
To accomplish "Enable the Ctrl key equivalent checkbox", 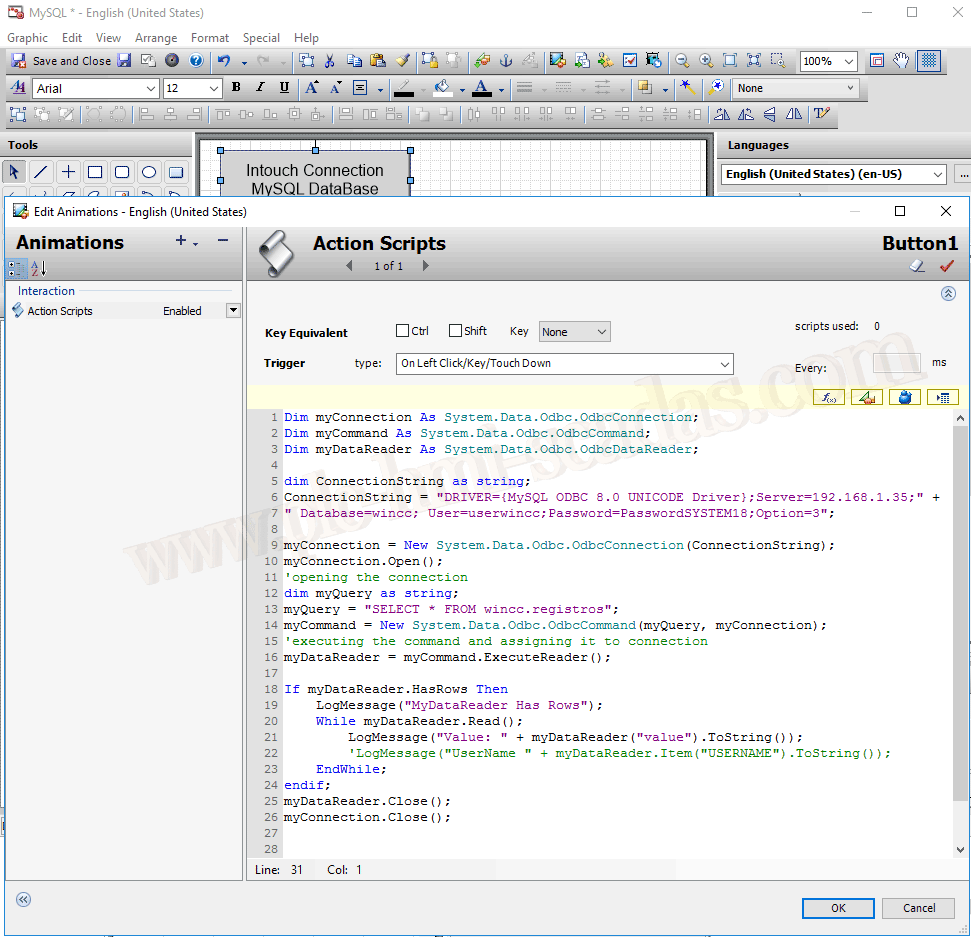I will 403,331.
